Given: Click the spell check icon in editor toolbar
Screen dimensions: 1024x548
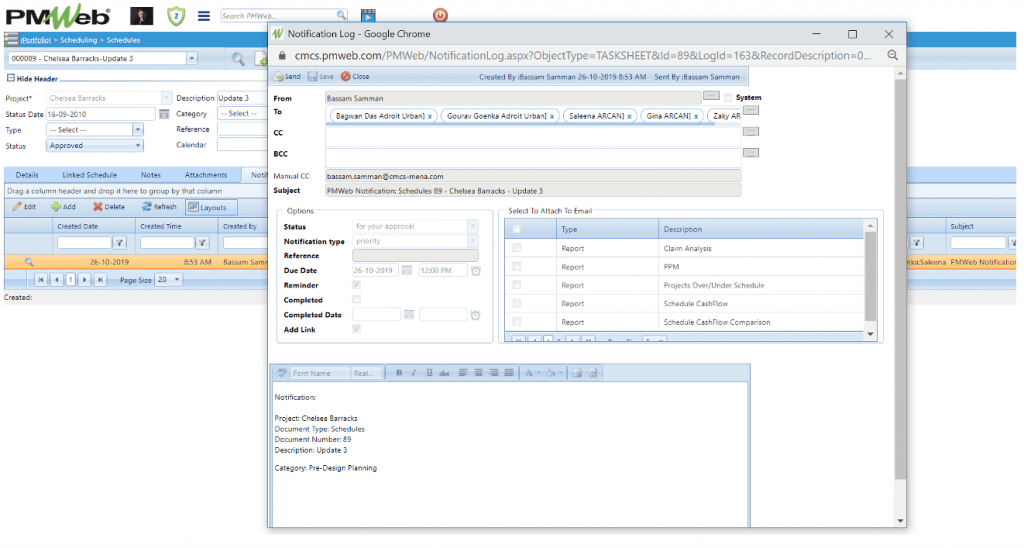Looking at the screenshot, I should pos(282,373).
